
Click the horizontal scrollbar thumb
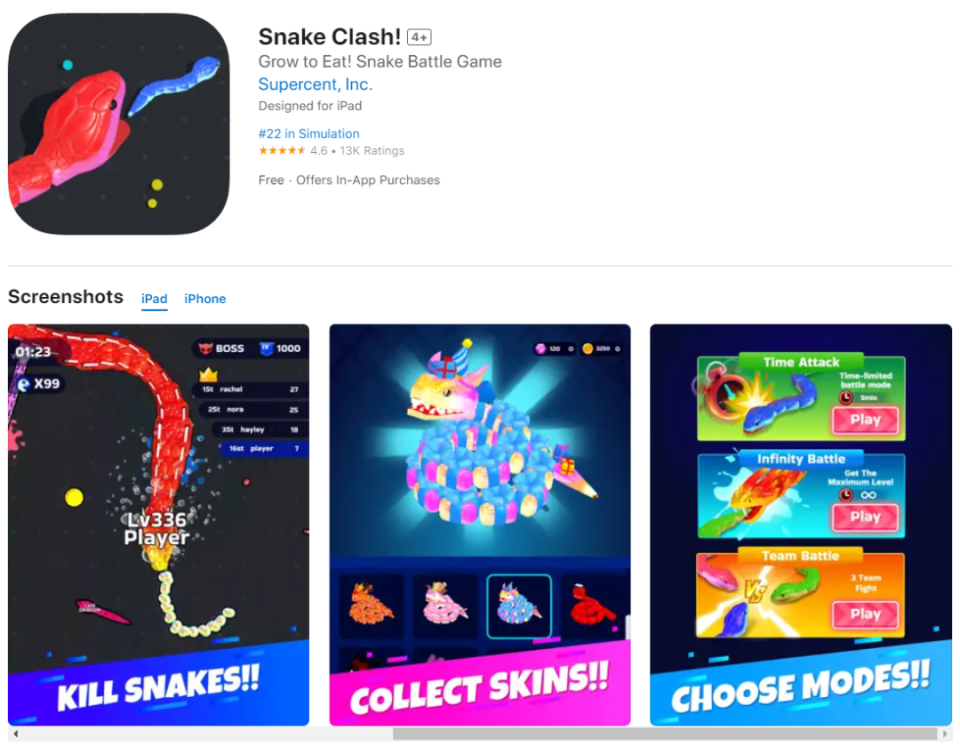tap(665, 733)
